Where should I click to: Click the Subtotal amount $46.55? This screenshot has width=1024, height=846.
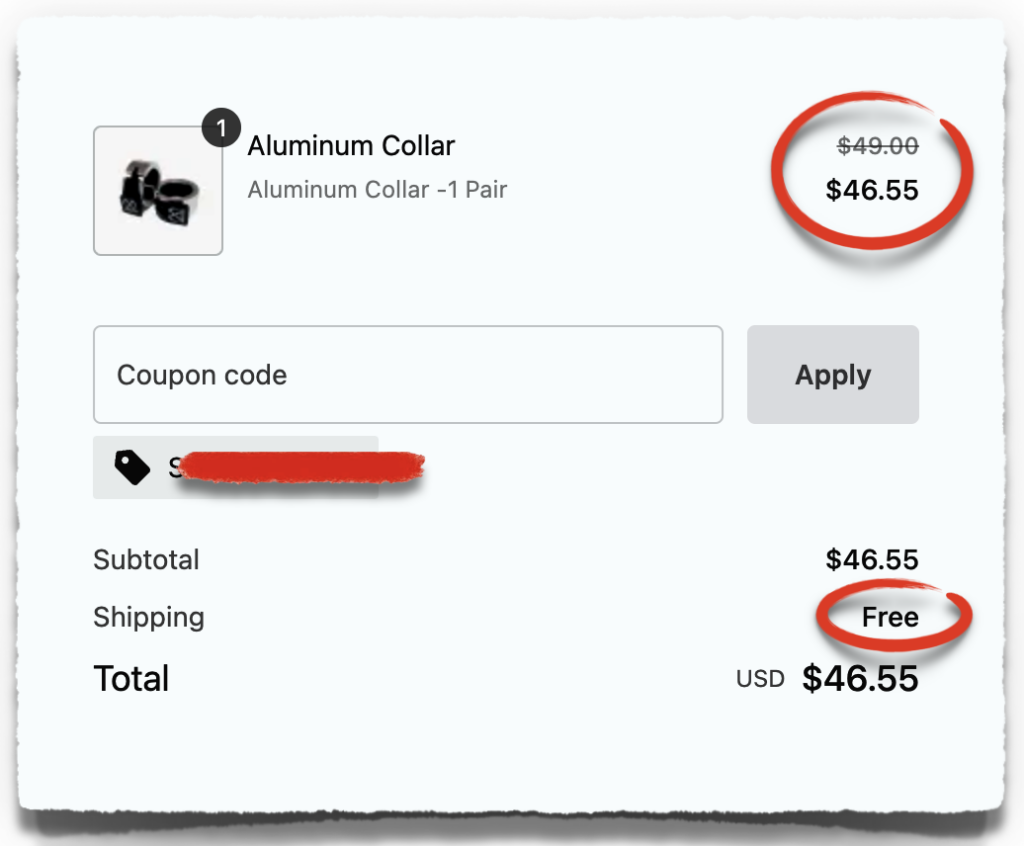(x=874, y=560)
